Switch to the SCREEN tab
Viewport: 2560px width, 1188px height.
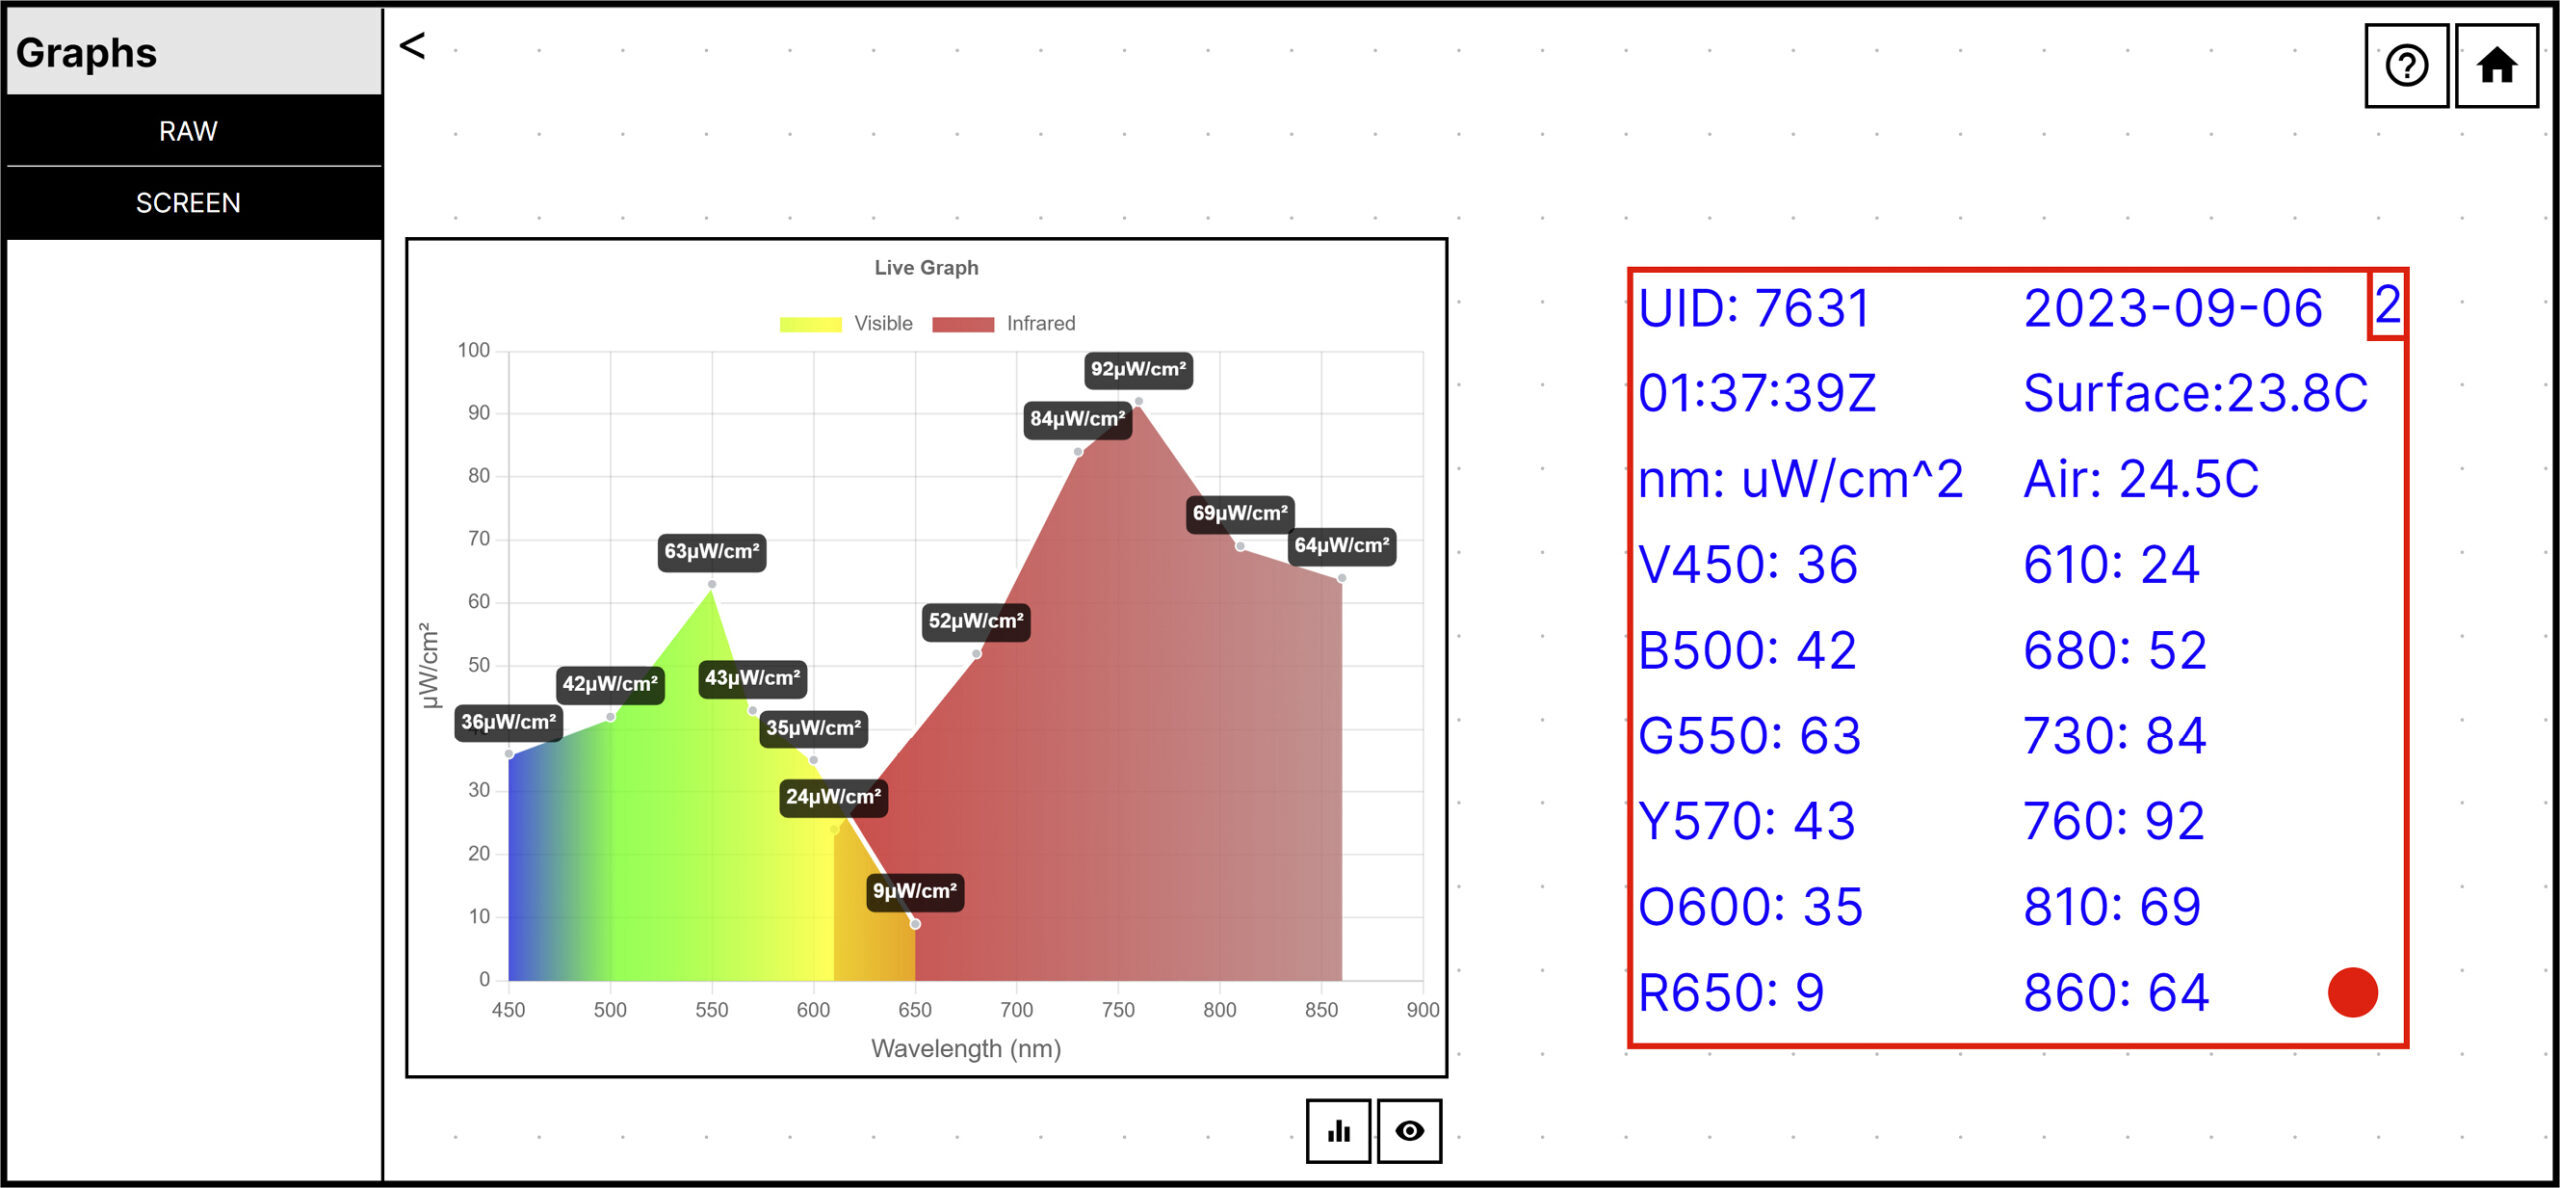190,202
